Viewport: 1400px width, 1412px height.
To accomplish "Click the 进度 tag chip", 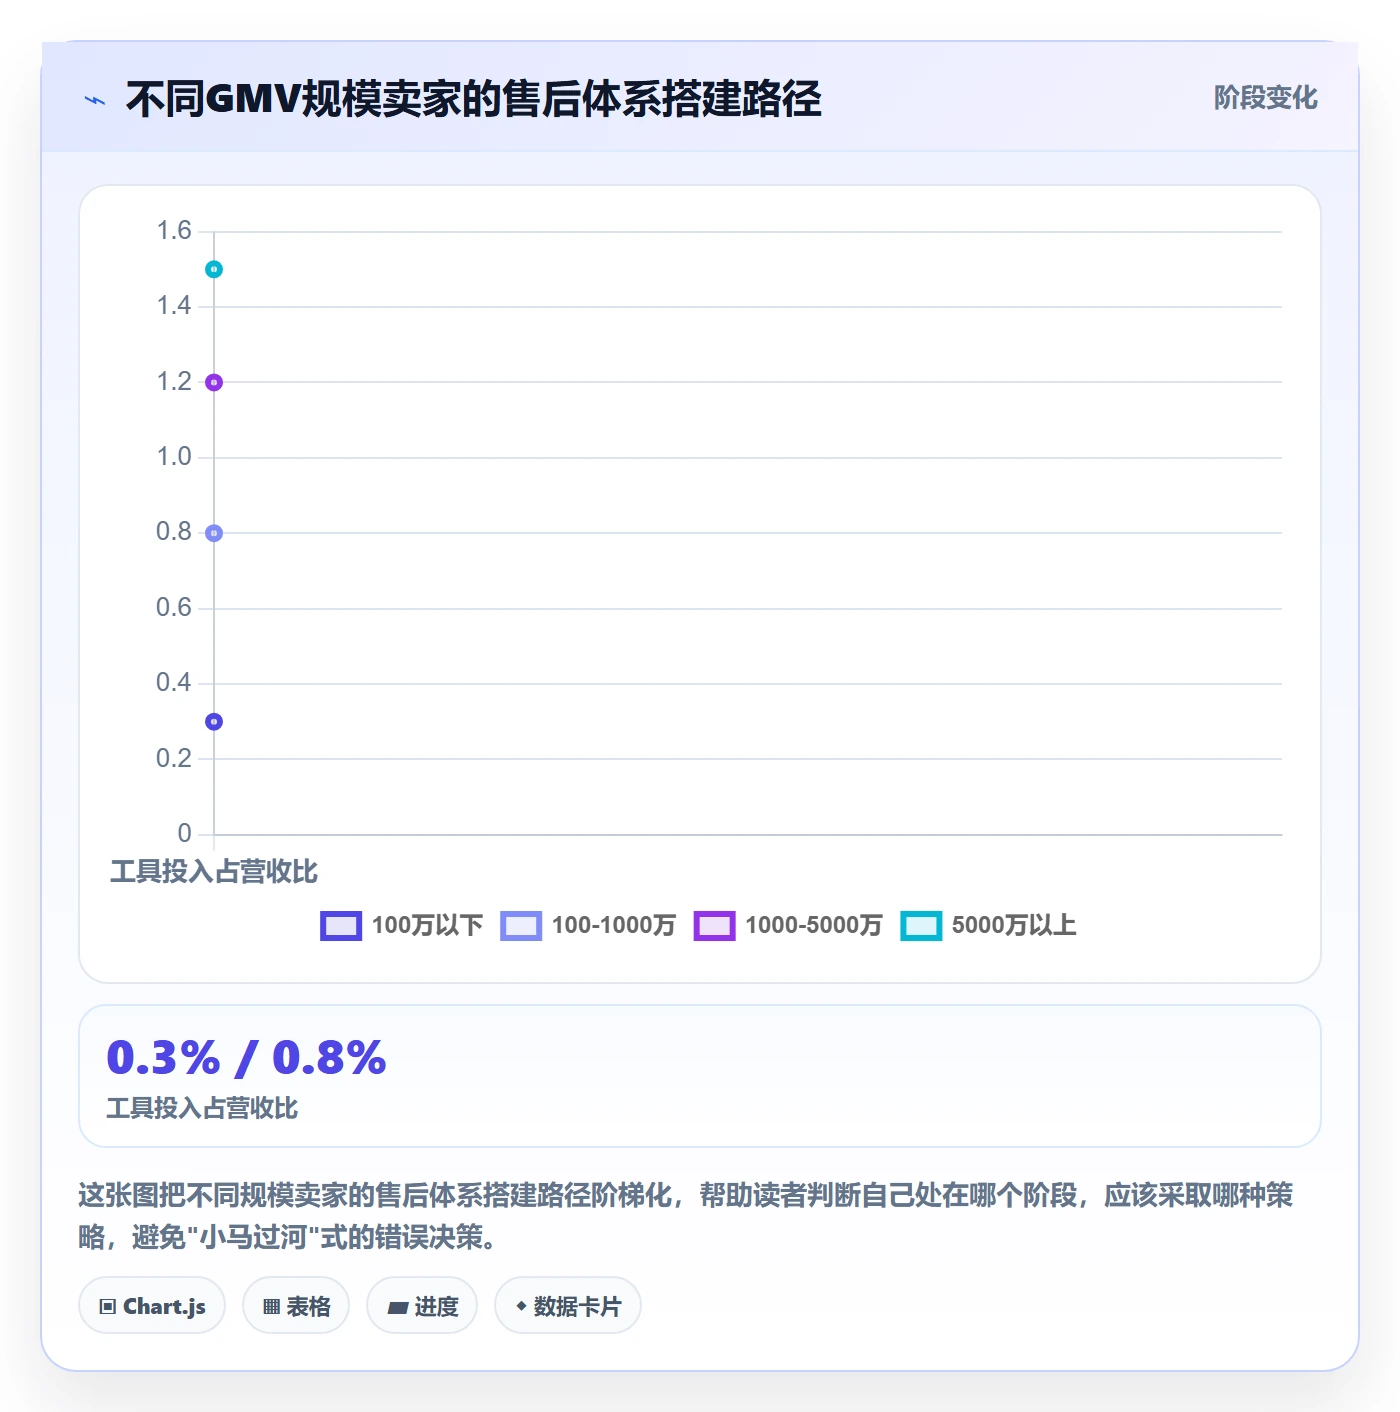I will point(422,1305).
